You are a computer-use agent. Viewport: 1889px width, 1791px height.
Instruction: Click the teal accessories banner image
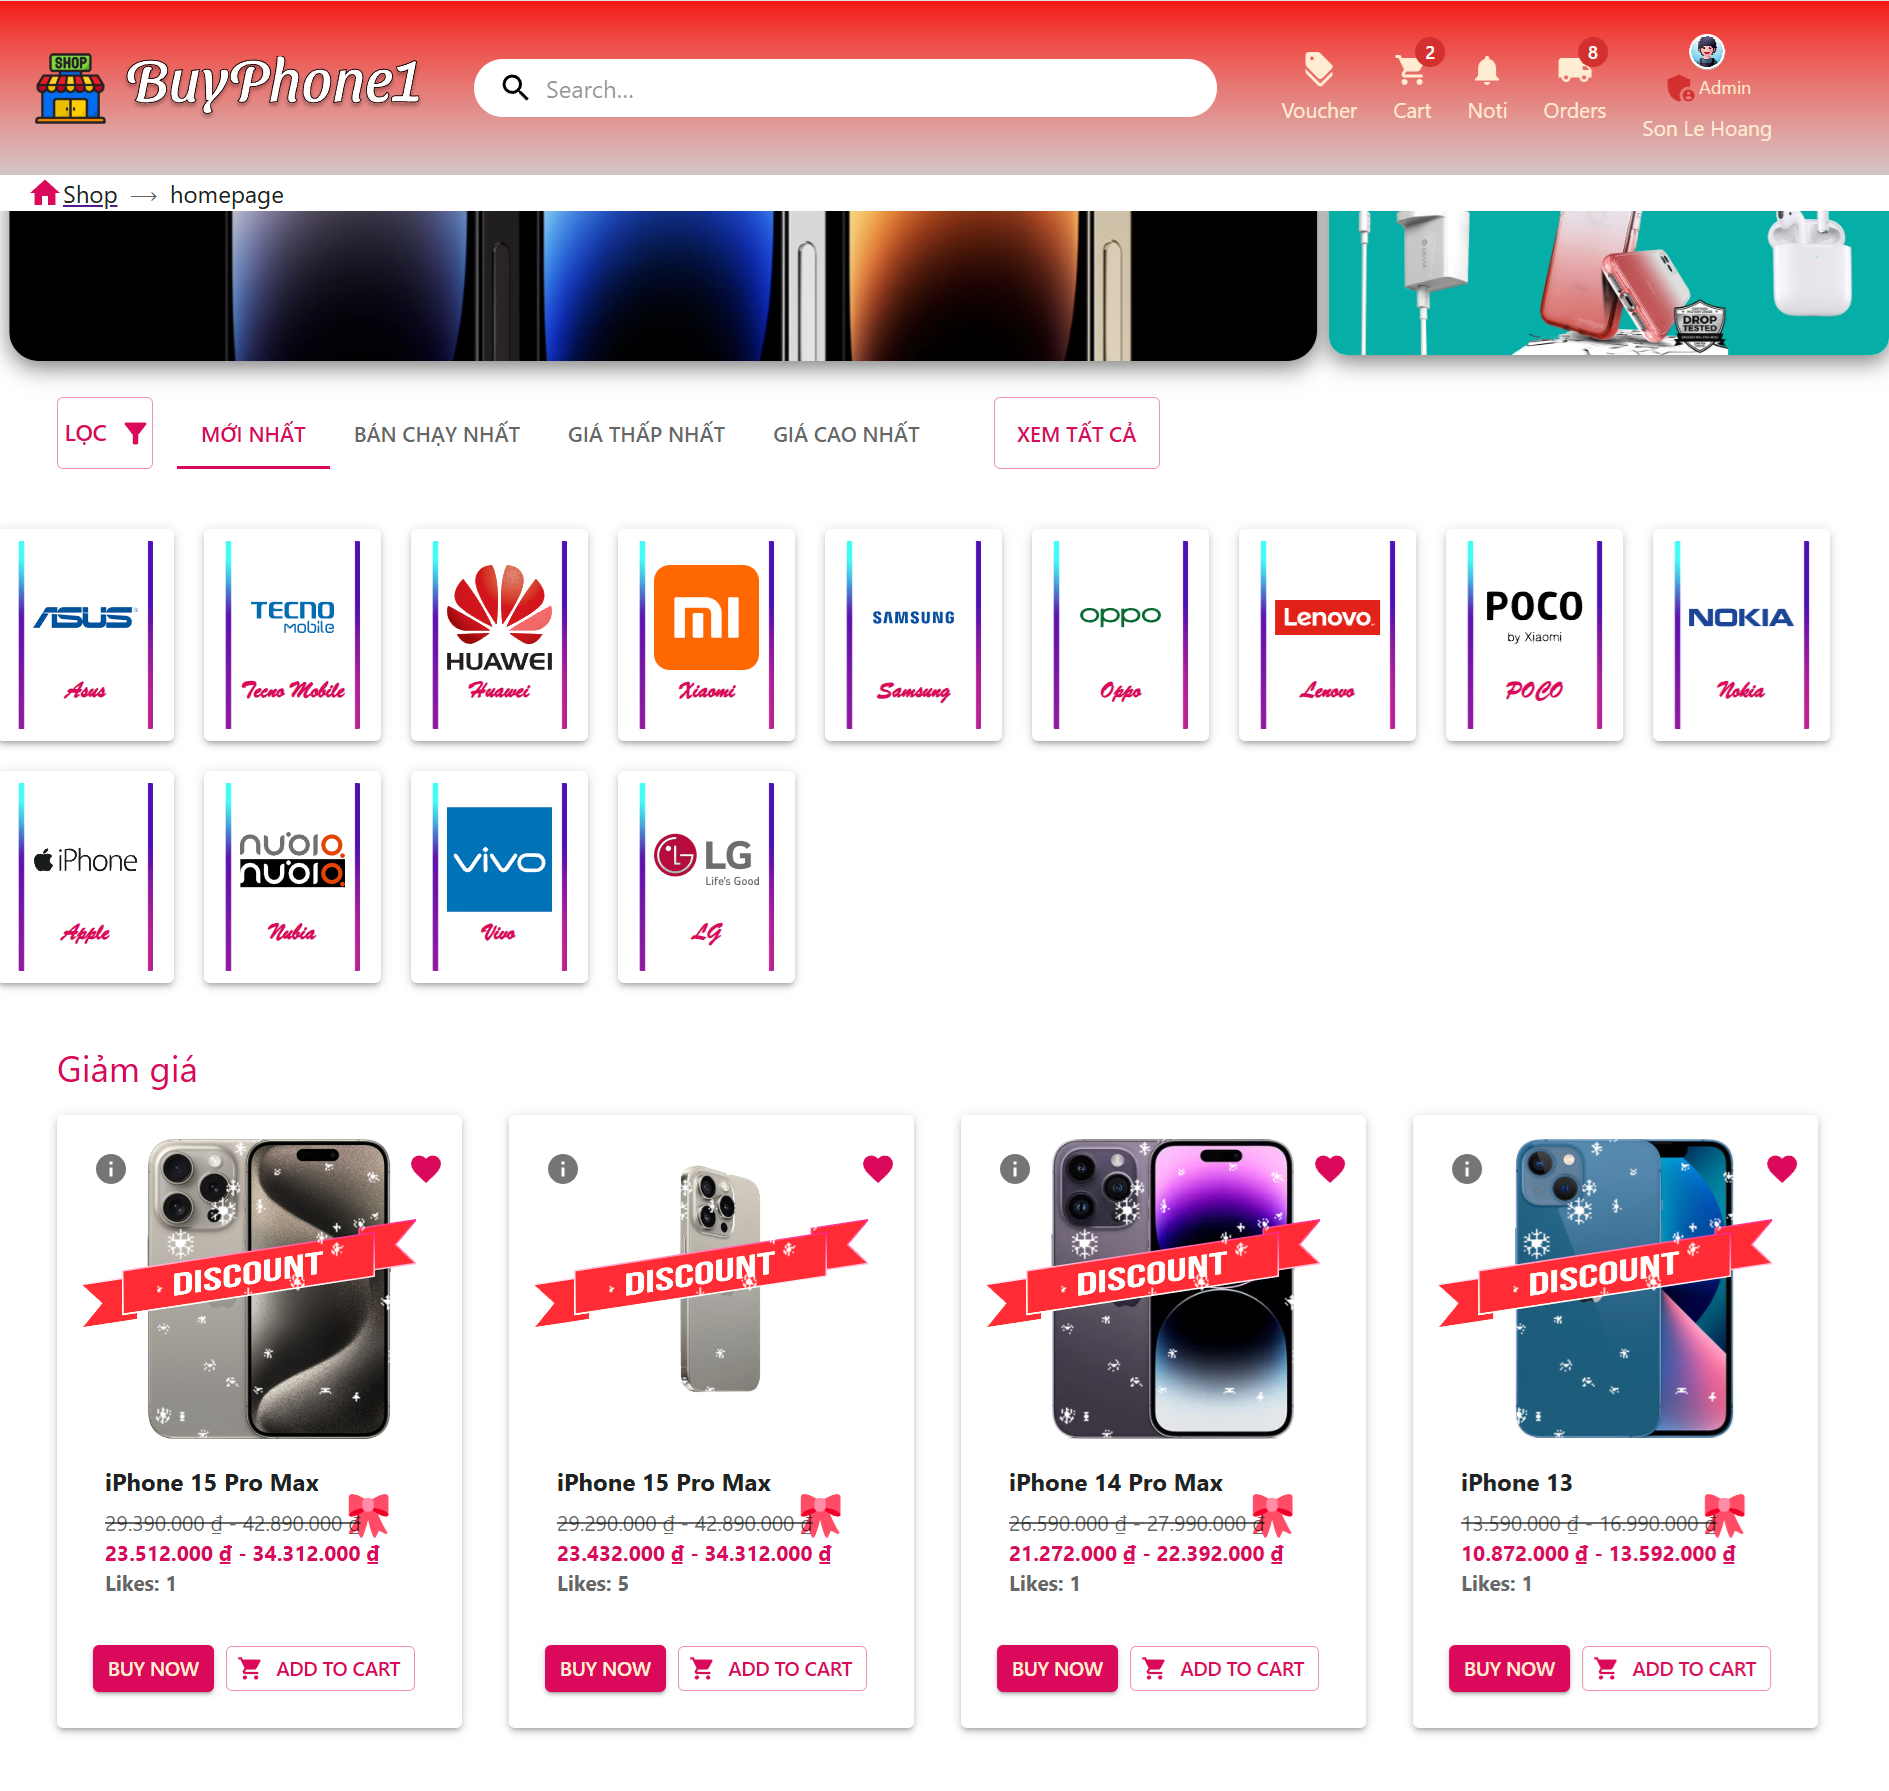(x=1609, y=283)
